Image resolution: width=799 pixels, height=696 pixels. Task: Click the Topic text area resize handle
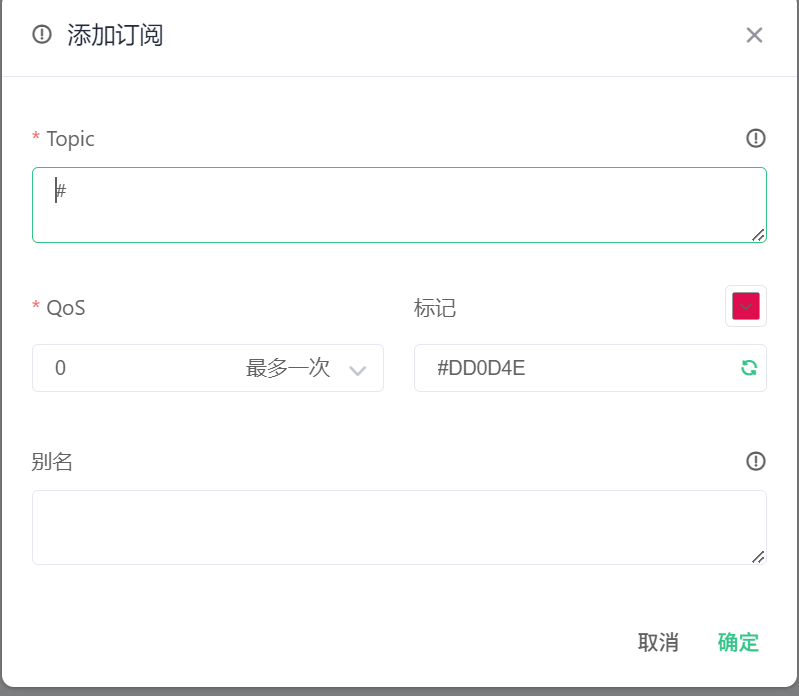(x=758, y=234)
